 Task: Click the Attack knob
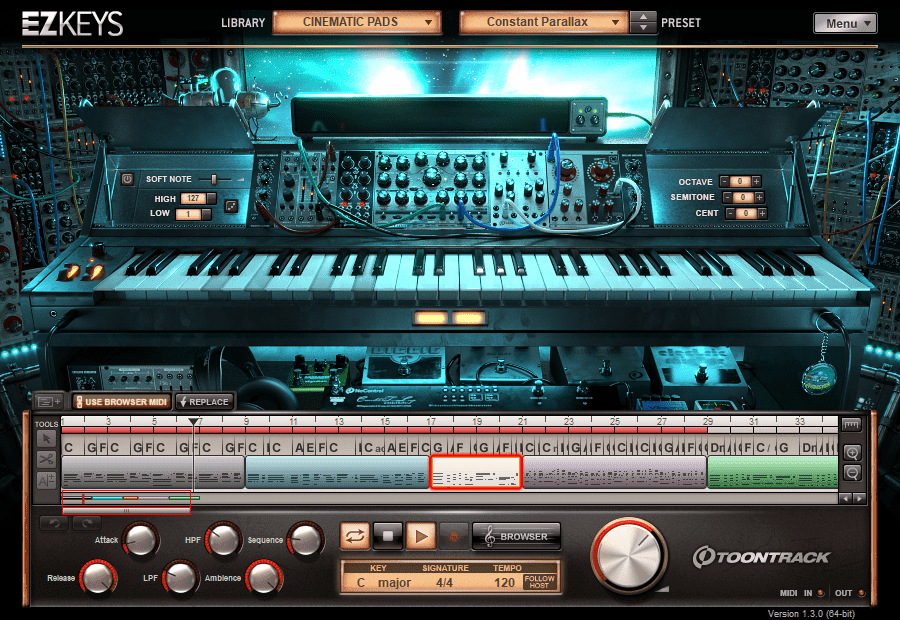[141, 539]
